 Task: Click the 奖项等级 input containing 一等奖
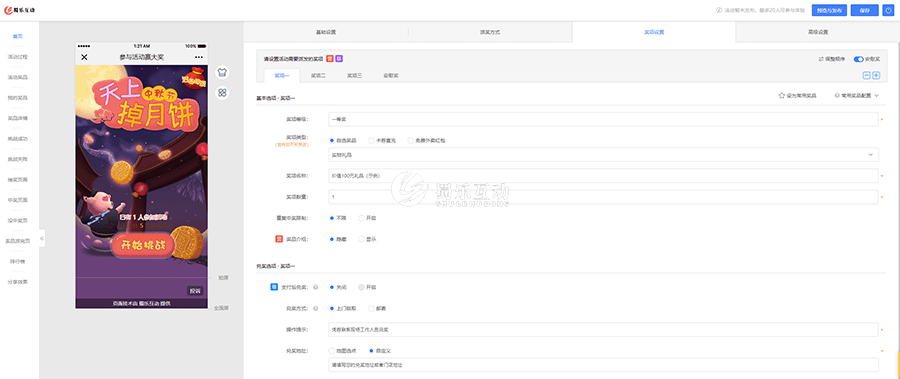(603, 119)
